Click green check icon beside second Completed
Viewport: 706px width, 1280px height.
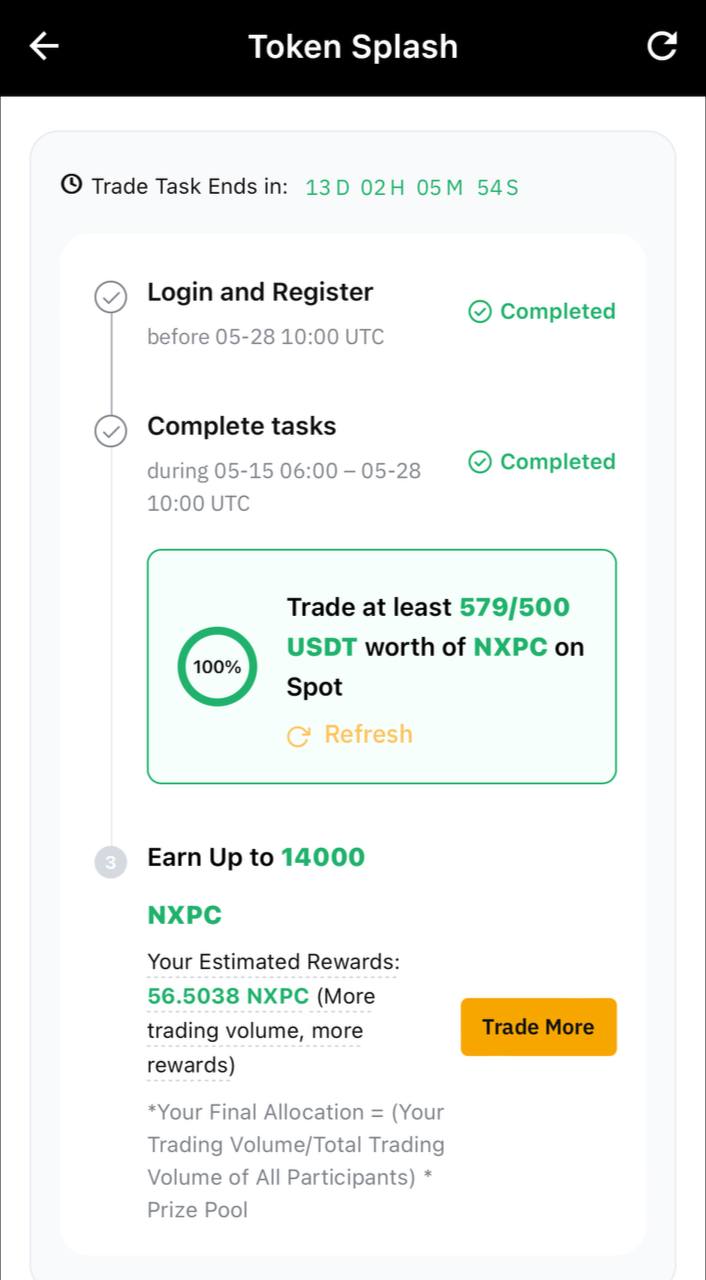(x=480, y=462)
